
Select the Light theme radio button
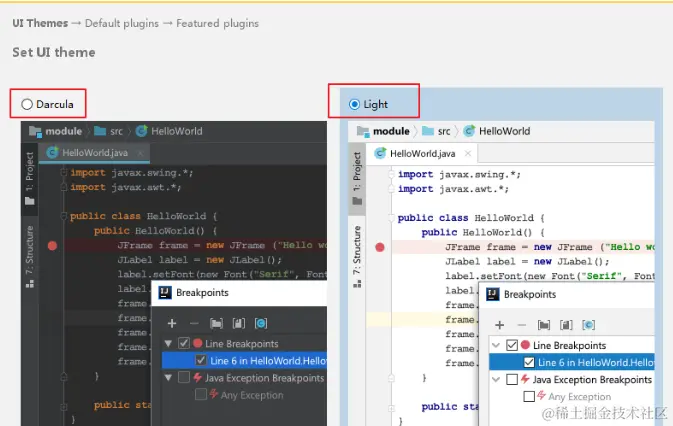[x=354, y=104]
